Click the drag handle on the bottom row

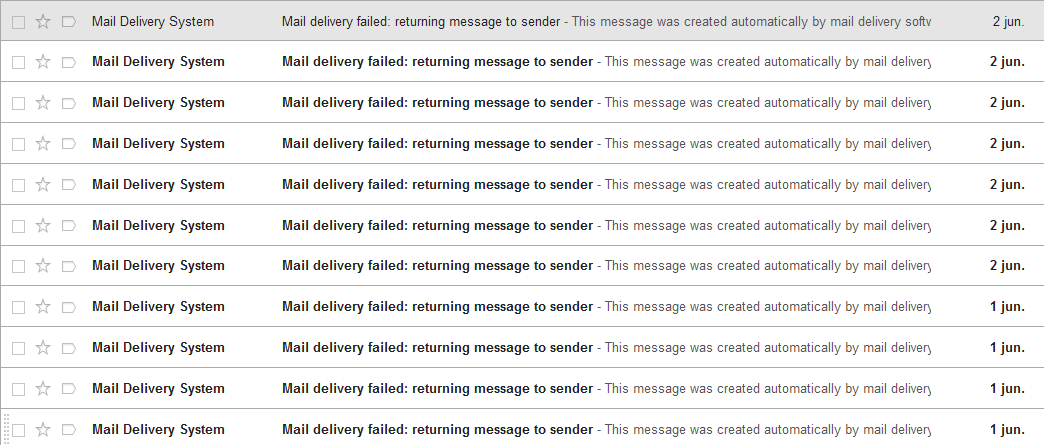4,430
